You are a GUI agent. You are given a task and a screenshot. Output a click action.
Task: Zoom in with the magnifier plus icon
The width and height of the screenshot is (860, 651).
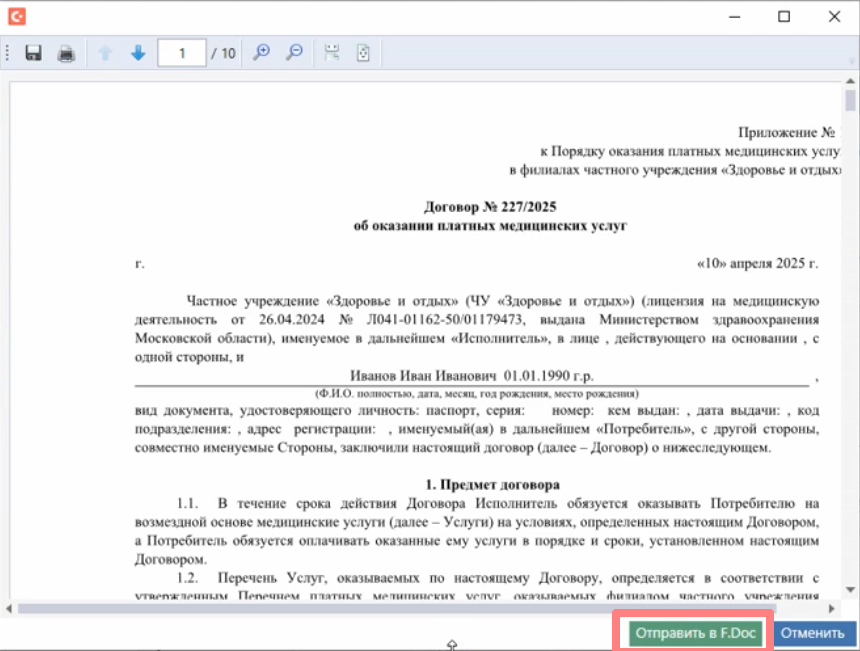261,53
